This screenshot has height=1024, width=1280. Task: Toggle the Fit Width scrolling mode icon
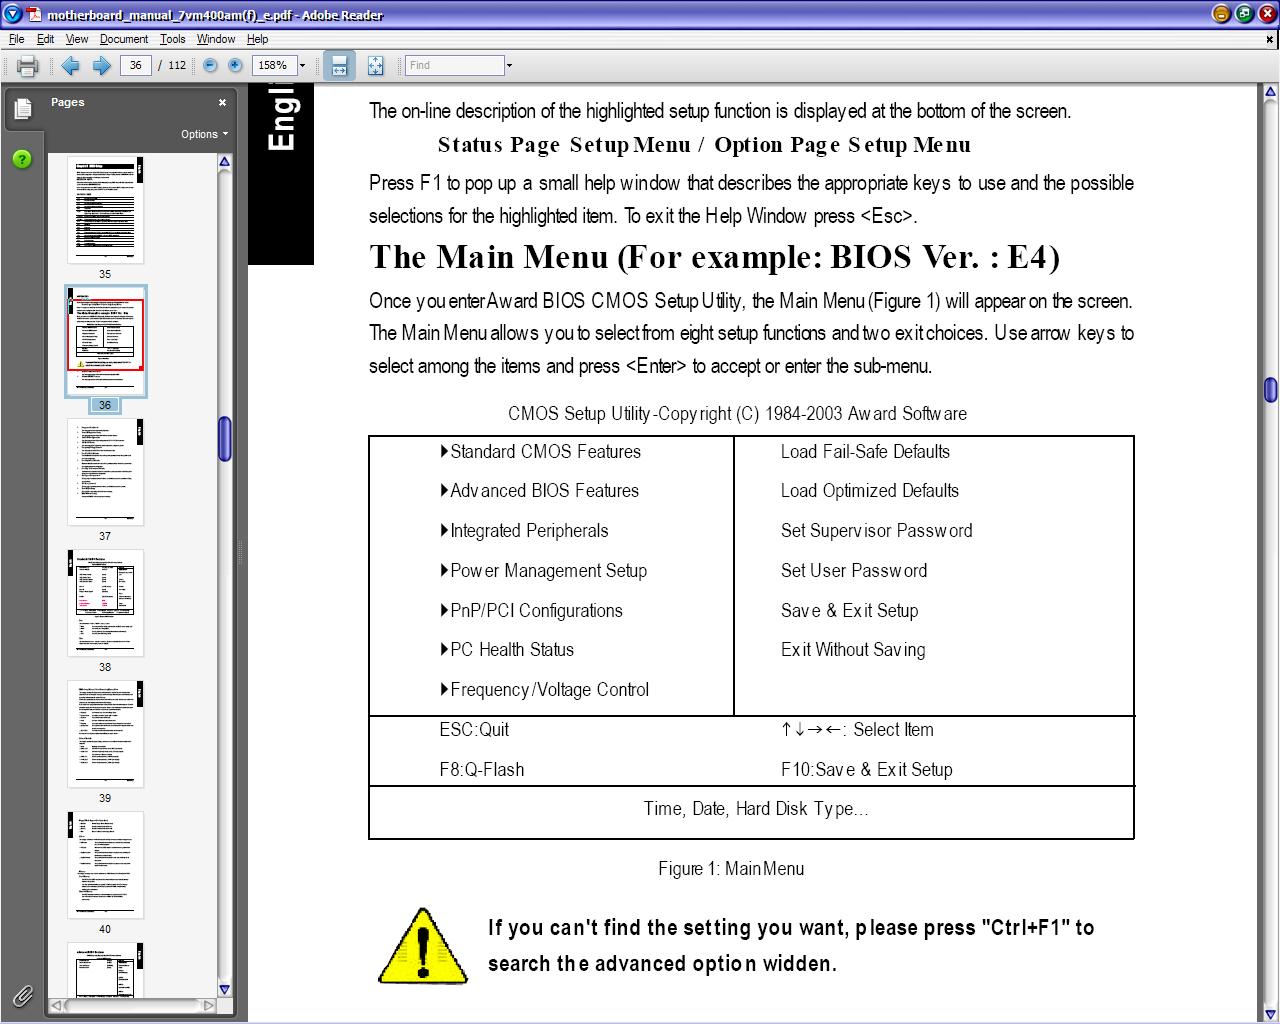coord(339,66)
